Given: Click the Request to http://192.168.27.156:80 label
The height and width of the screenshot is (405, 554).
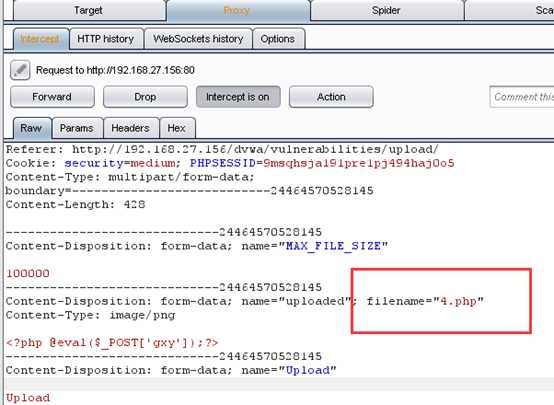Looking at the screenshot, I should click(115, 70).
